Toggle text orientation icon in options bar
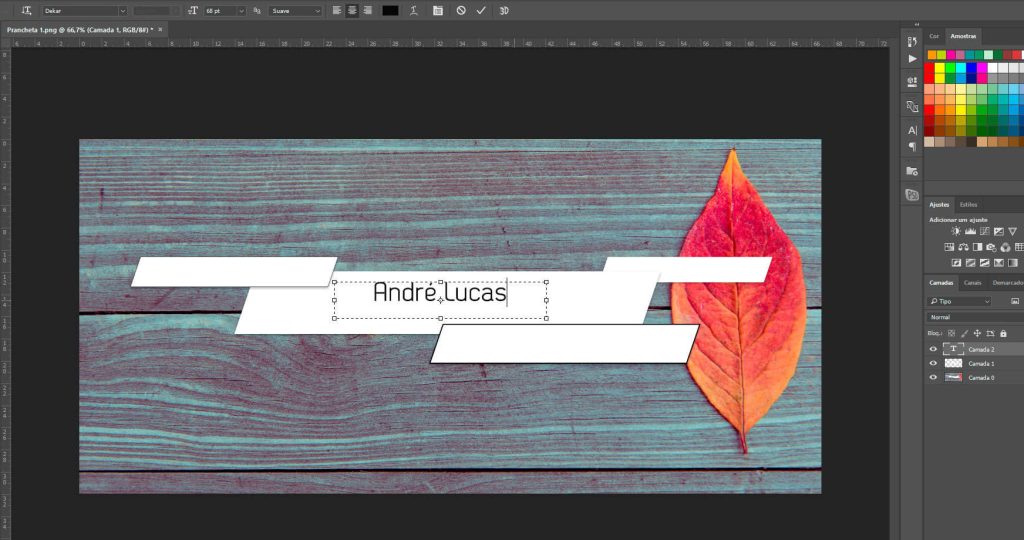Screen dimensions: 1024x540 [x=27, y=10]
